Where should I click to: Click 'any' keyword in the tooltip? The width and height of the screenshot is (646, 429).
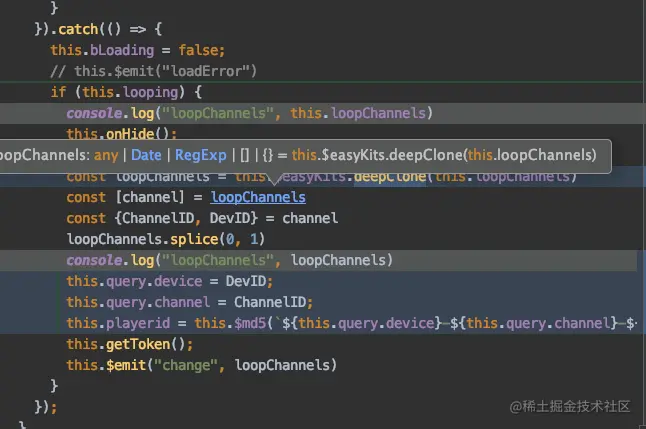click(x=106, y=155)
